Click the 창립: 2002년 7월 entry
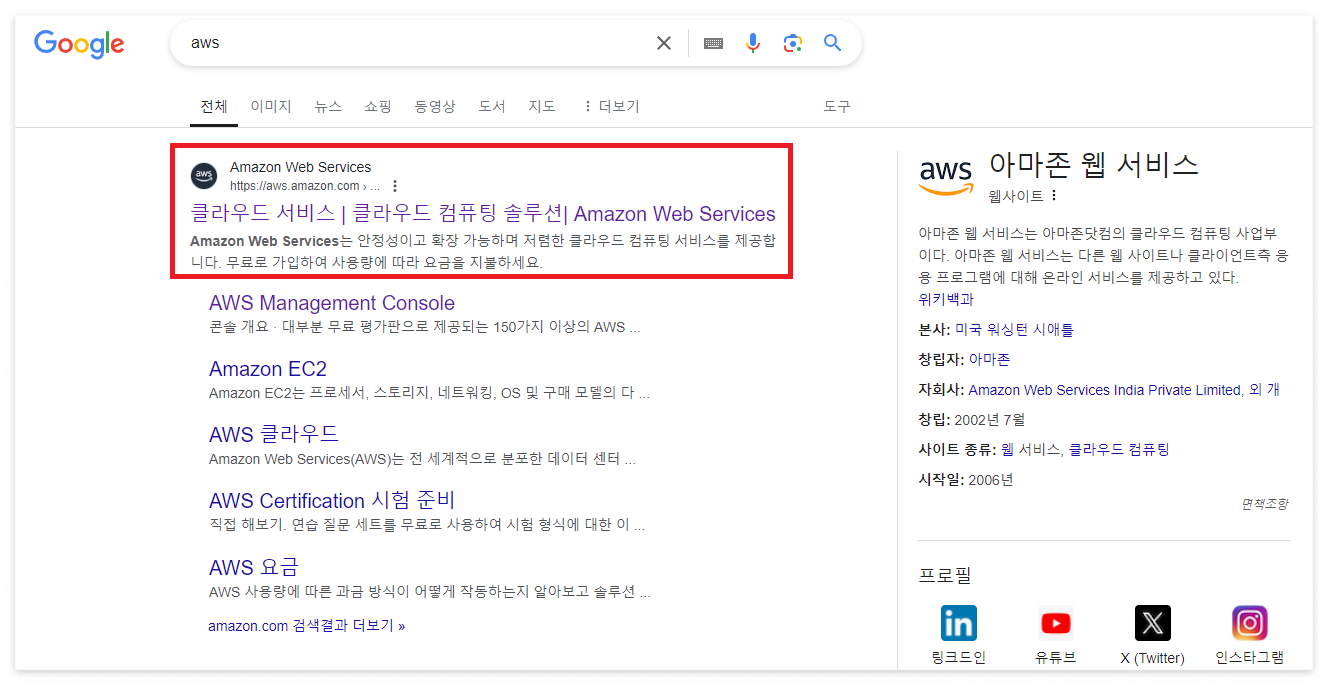1328x685 pixels. tap(971, 420)
